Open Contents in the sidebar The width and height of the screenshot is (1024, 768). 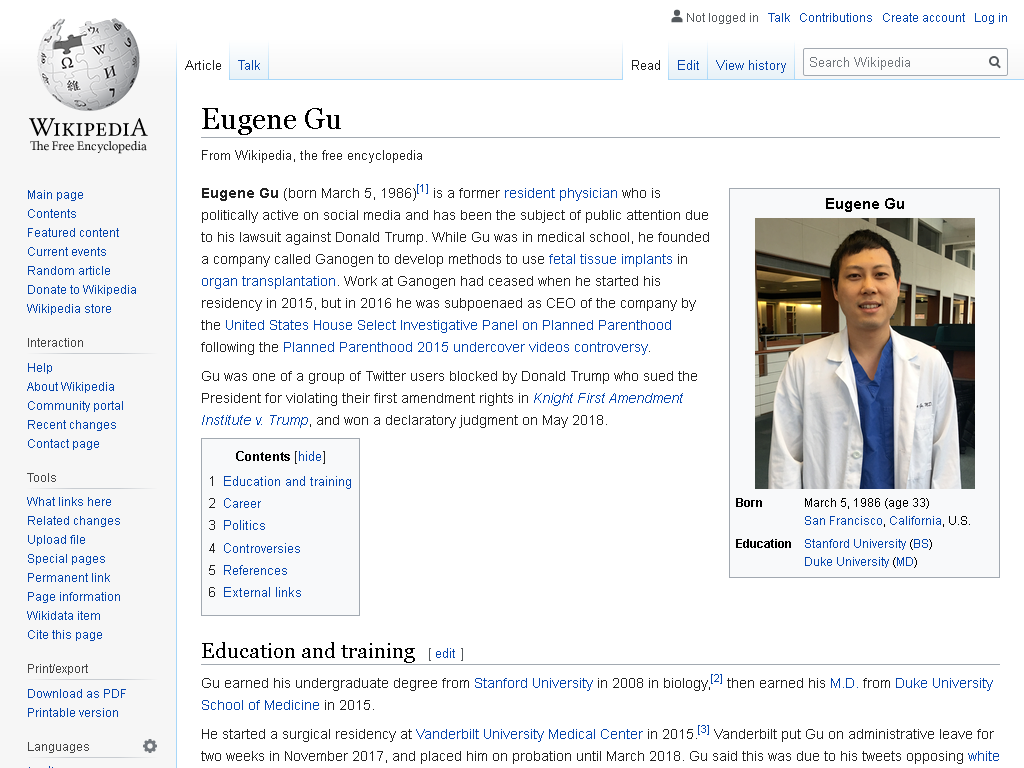52,214
